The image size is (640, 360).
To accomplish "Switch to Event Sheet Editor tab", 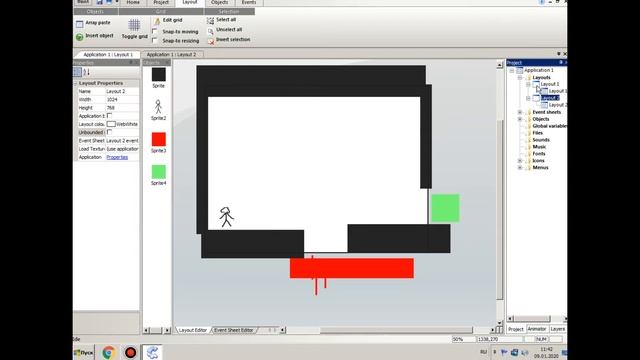I will coord(234,330).
